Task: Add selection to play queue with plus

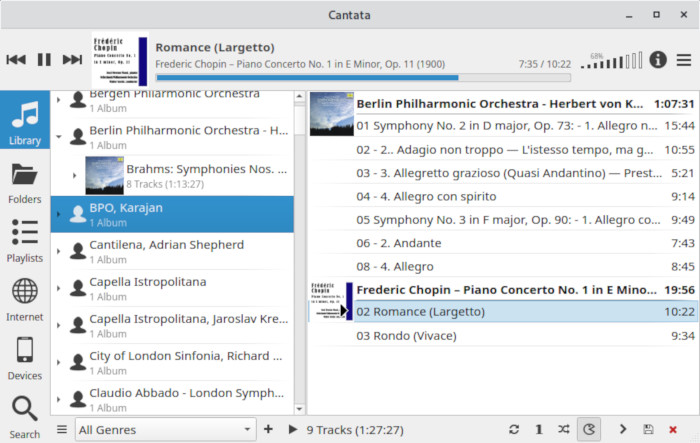Action: 268,429
